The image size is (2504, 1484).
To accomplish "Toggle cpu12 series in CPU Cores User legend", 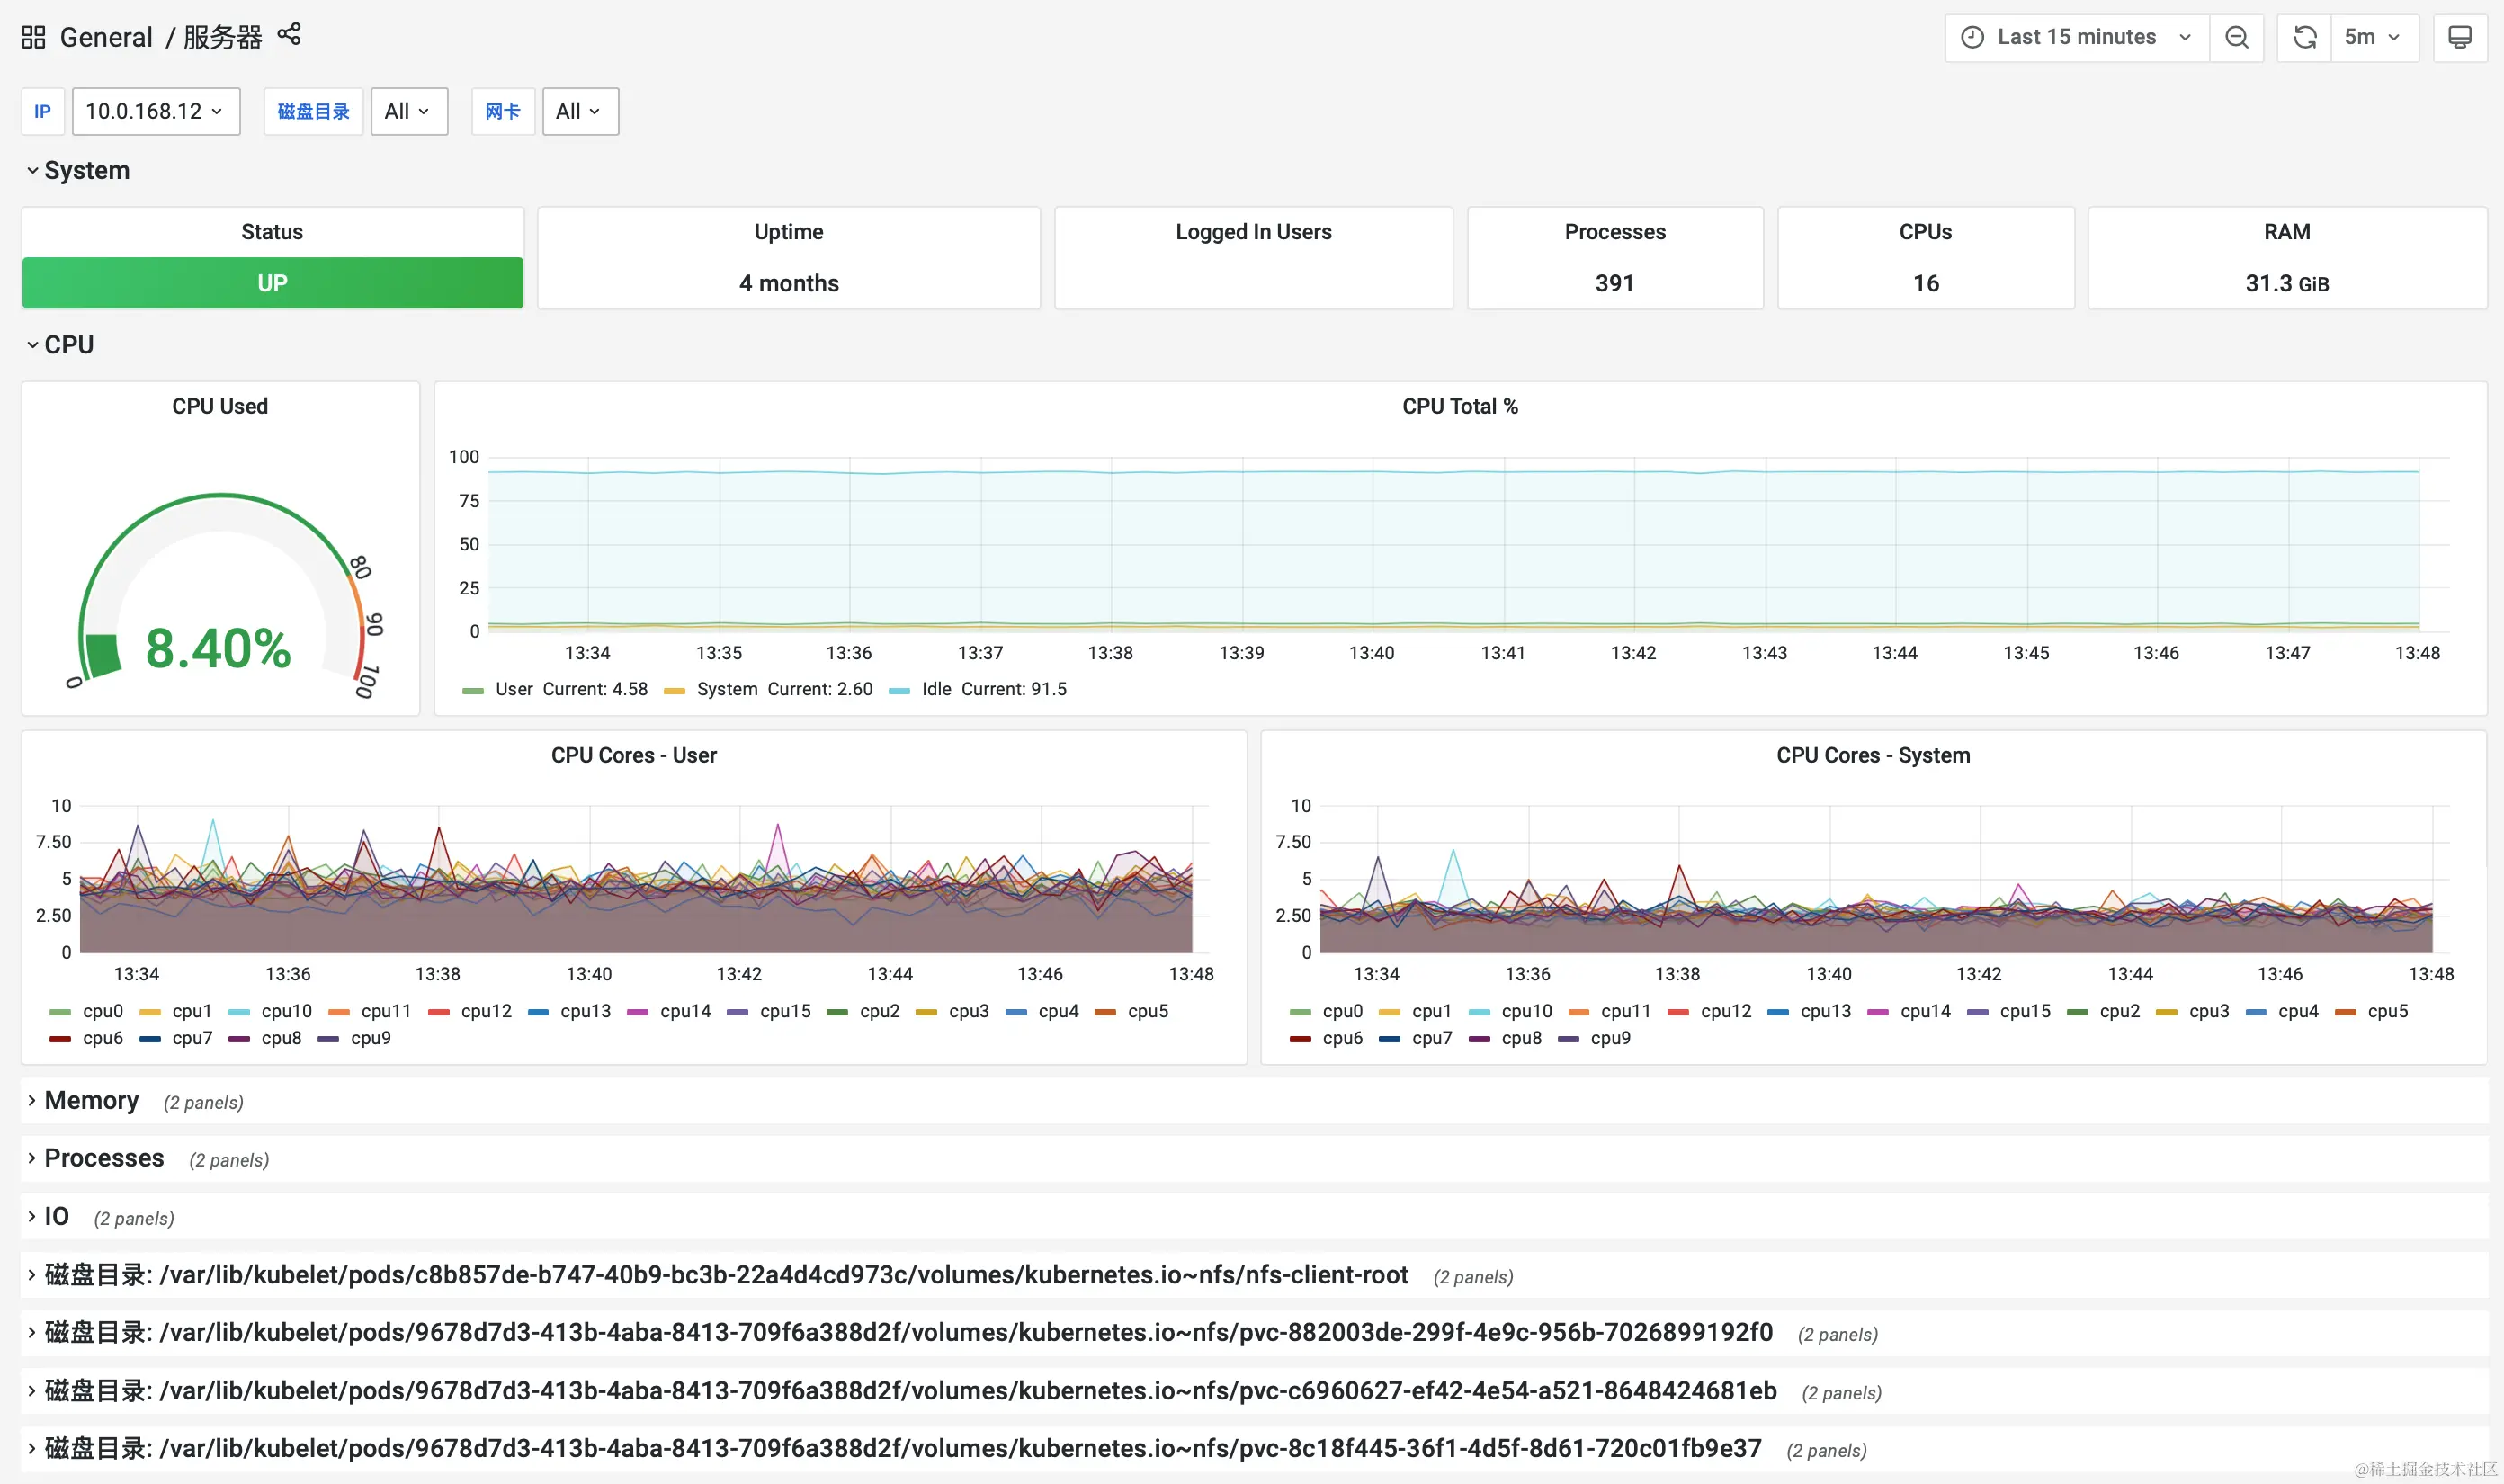I will (x=485, y=1011).
